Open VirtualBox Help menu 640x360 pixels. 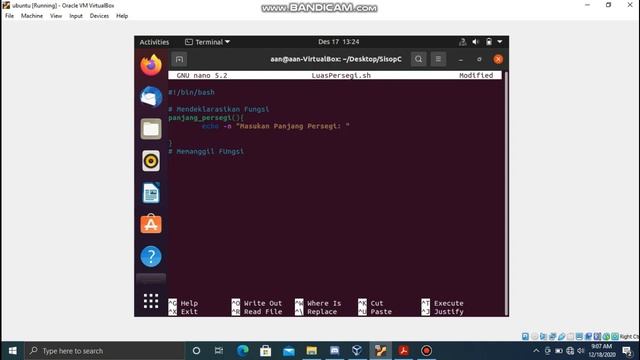coord(122,16)
